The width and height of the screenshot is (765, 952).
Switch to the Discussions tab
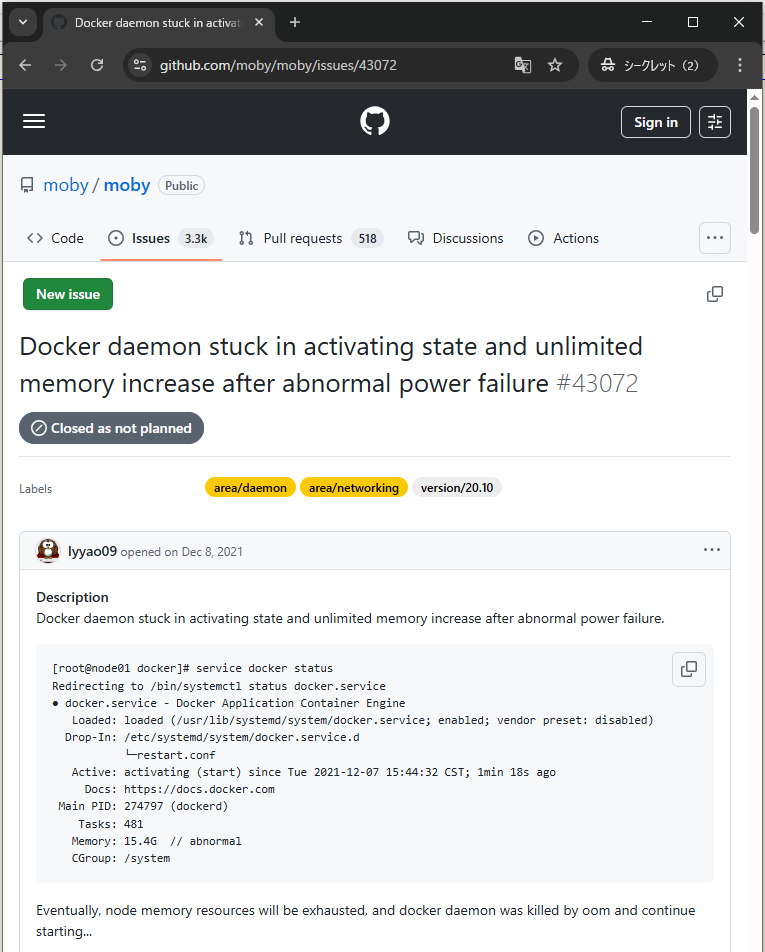pos(456,238)
